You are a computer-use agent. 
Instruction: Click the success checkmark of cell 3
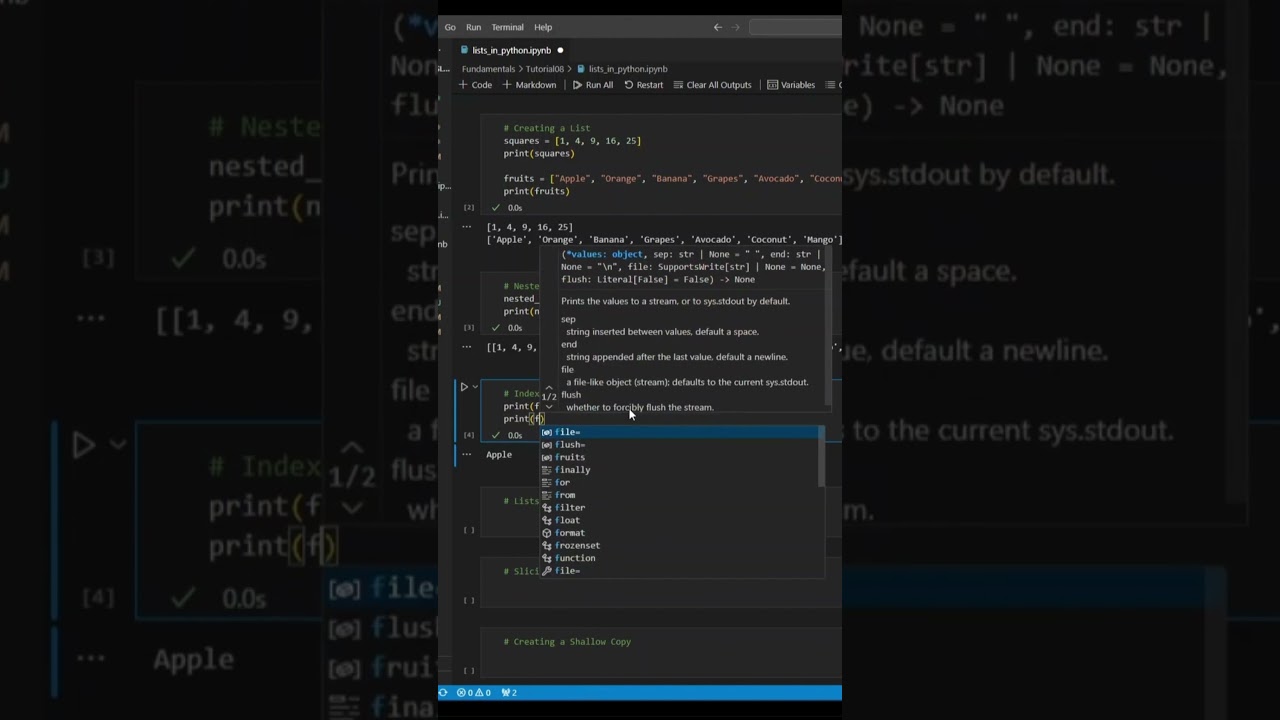(x=495, y=327)
